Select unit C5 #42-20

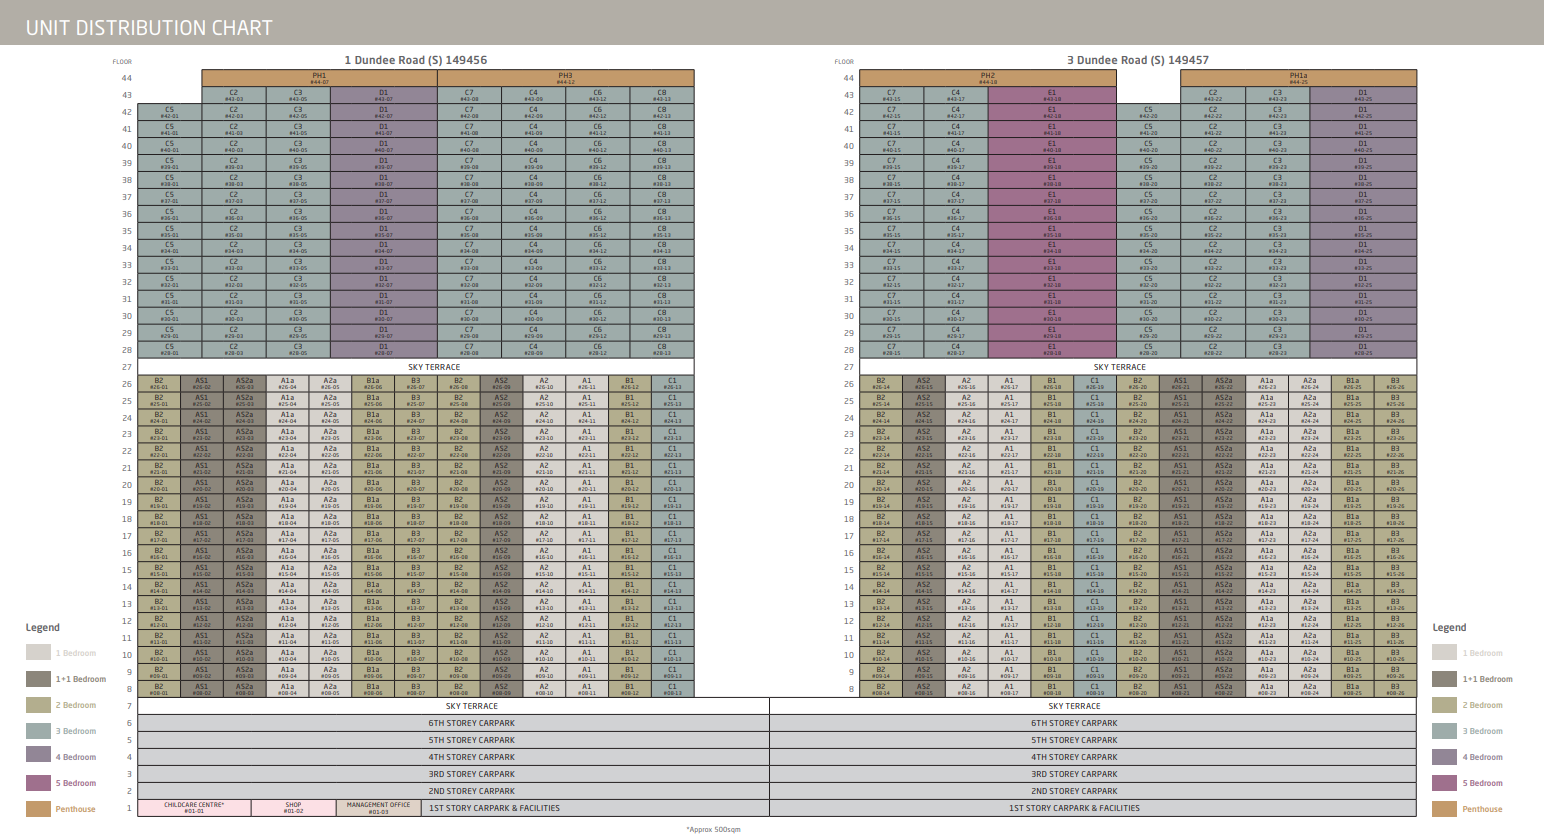tap(1148, 112)
